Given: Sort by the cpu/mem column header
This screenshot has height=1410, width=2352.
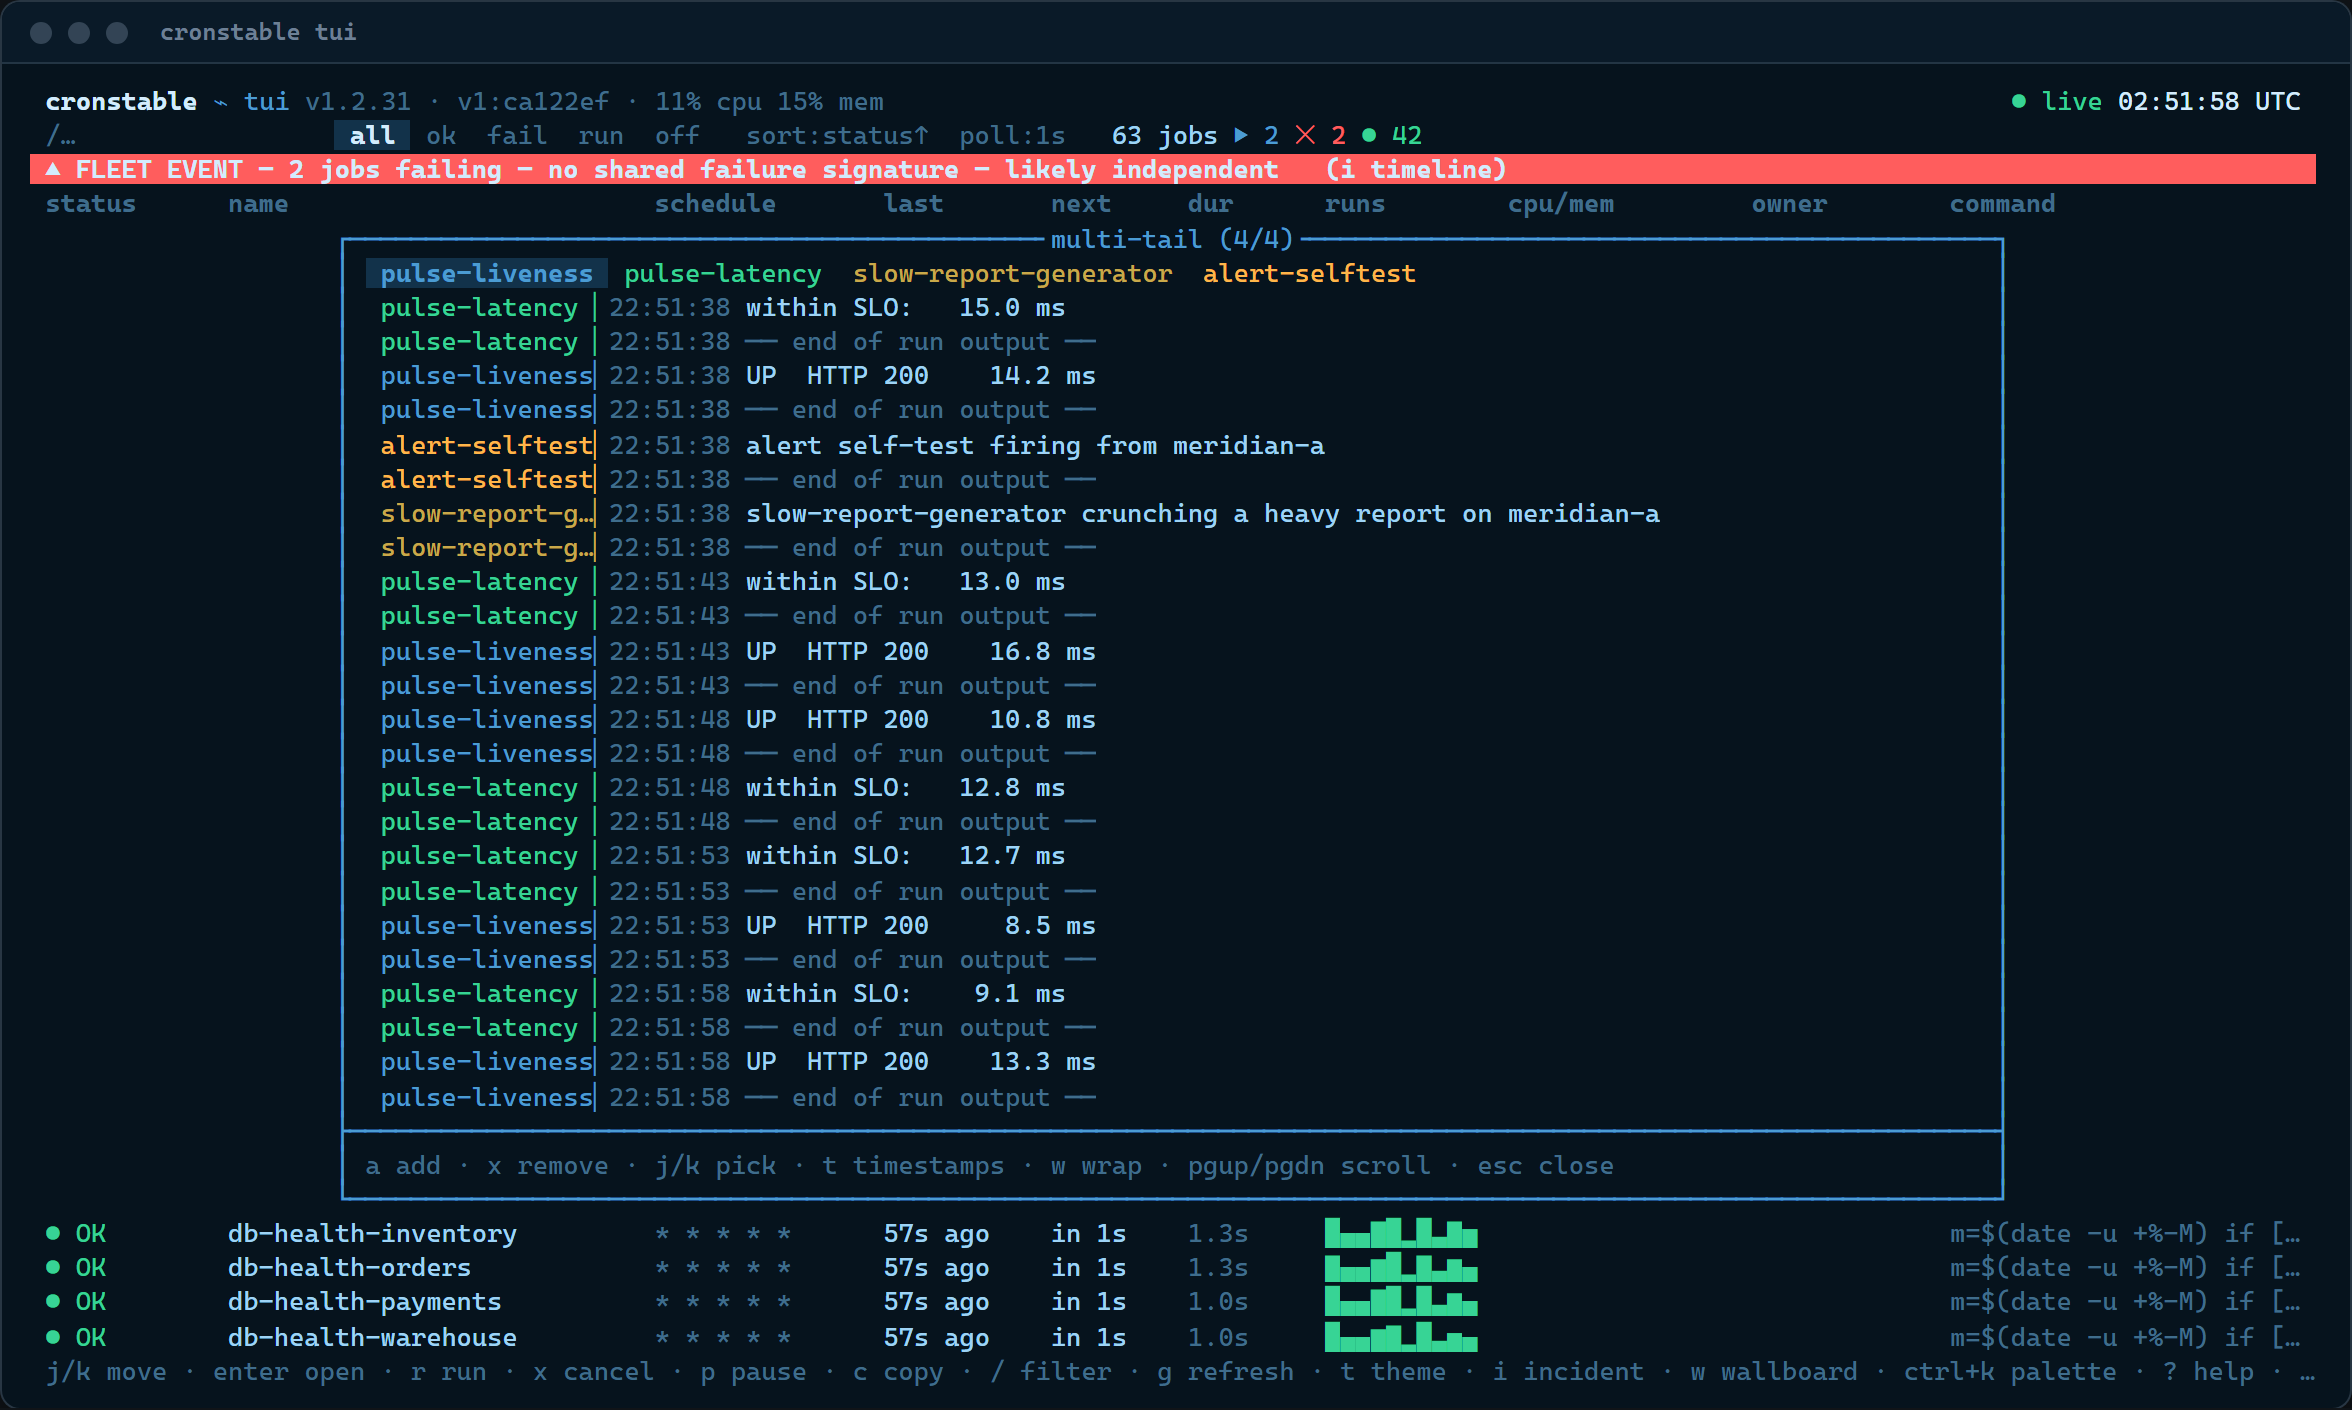Looking at the screenshot, I should [x=1561, y=204].
